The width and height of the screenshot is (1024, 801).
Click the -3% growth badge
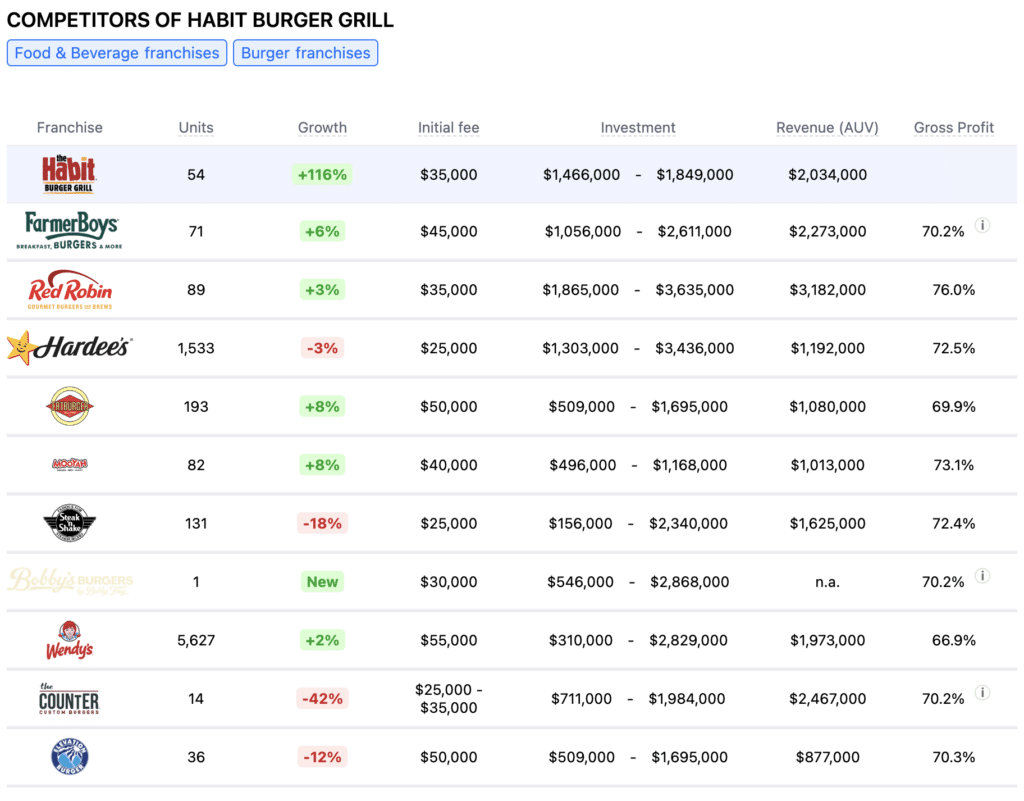[x=322, y=348]
